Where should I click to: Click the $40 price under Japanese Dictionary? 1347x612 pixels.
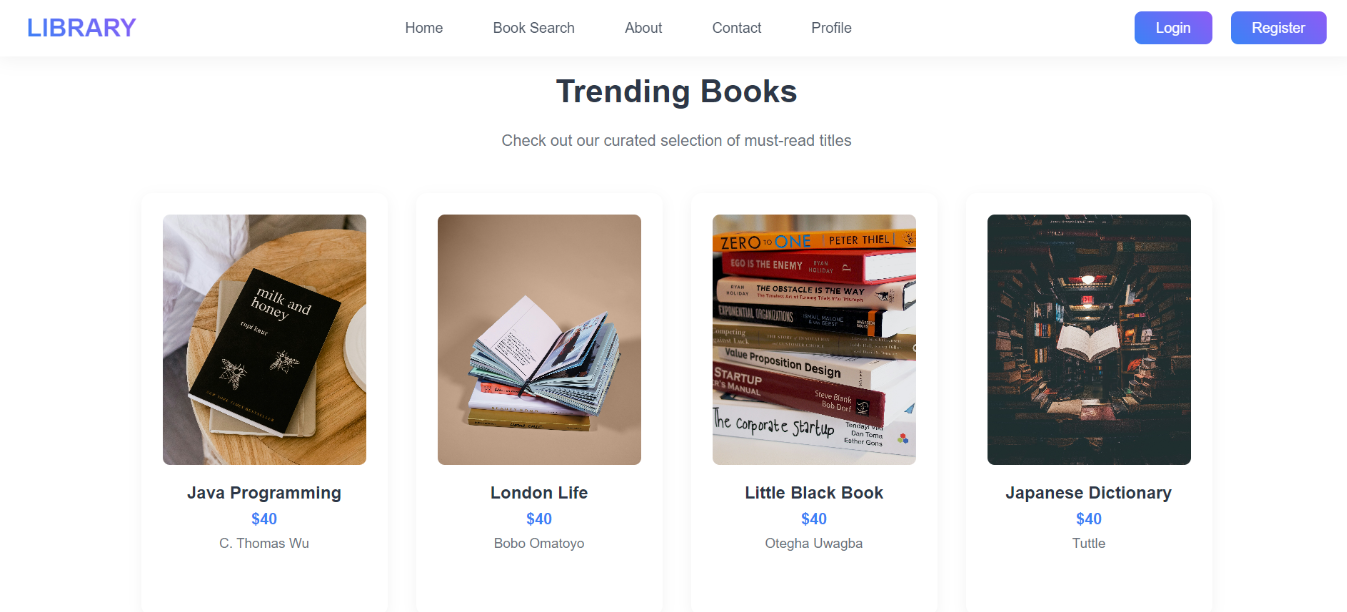tap(1088, 518)
